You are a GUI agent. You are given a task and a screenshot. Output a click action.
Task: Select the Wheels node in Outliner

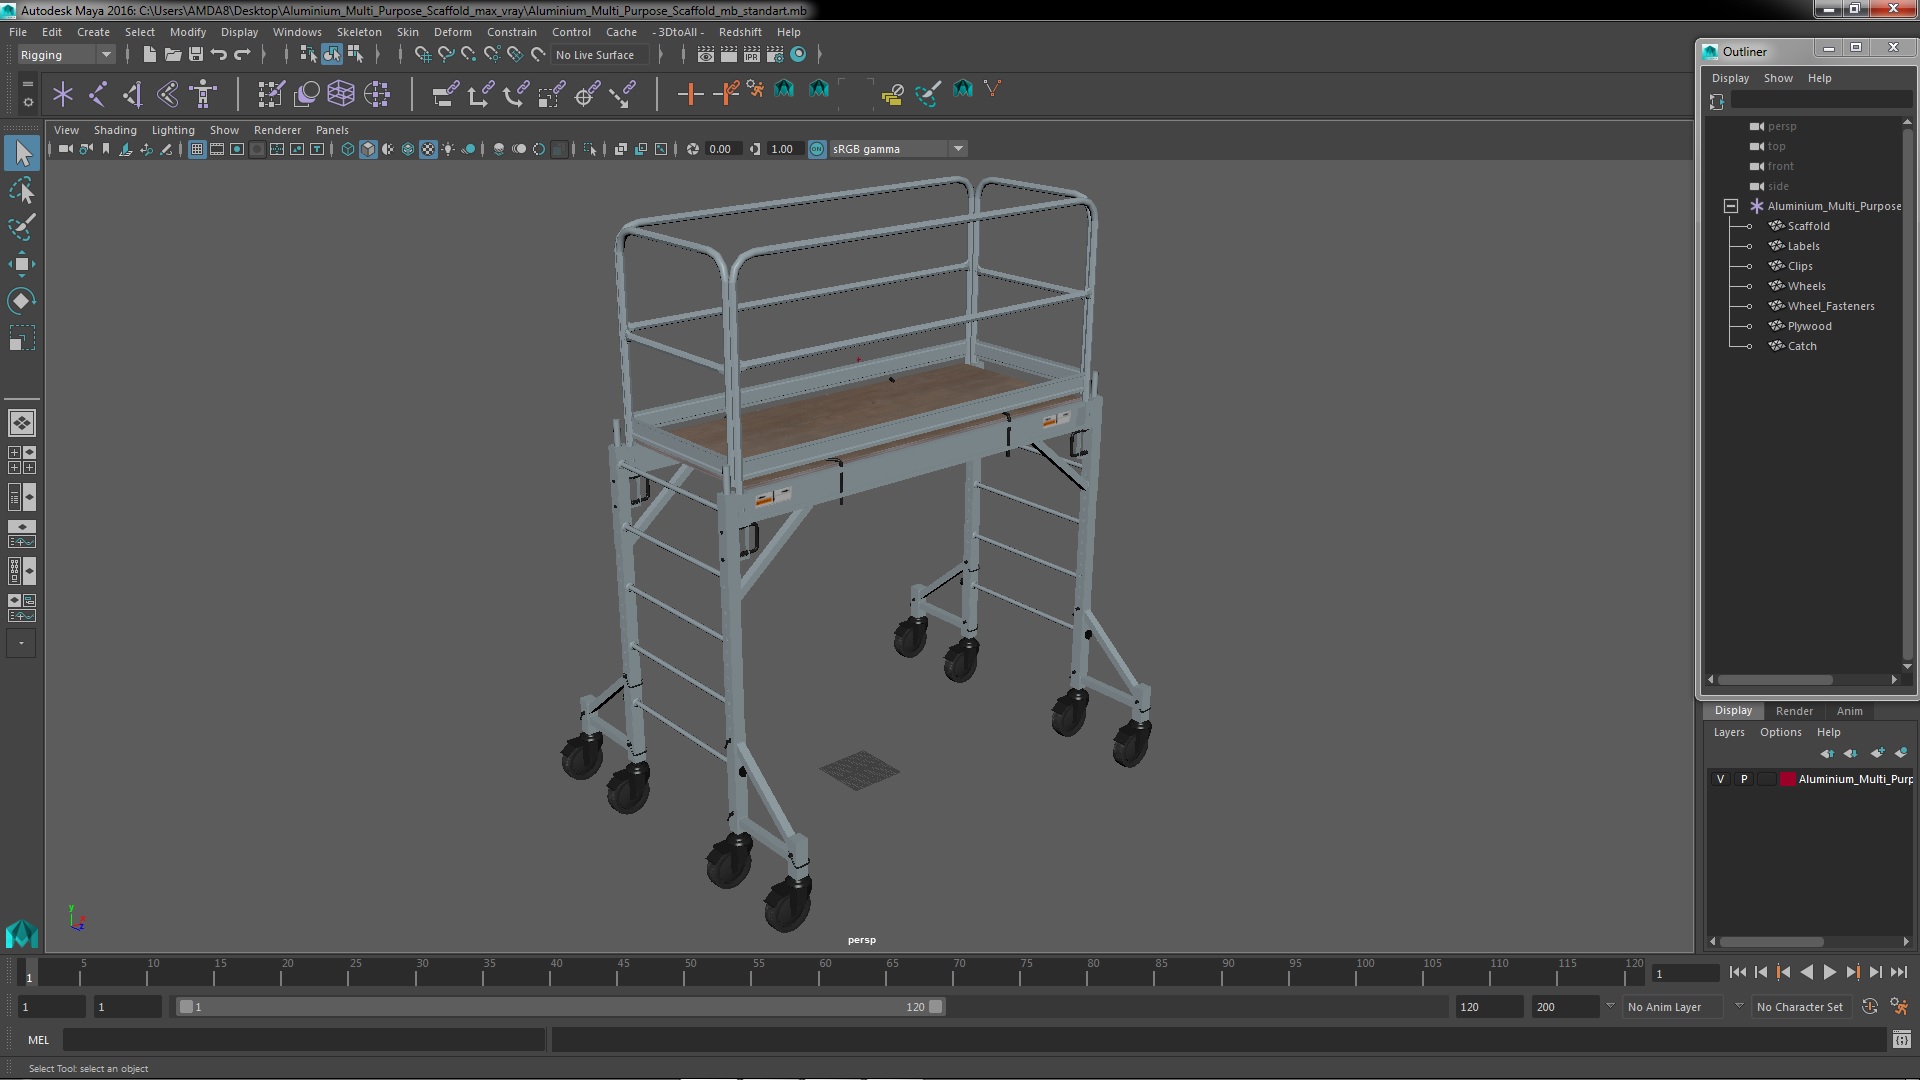click(1806, 286)
